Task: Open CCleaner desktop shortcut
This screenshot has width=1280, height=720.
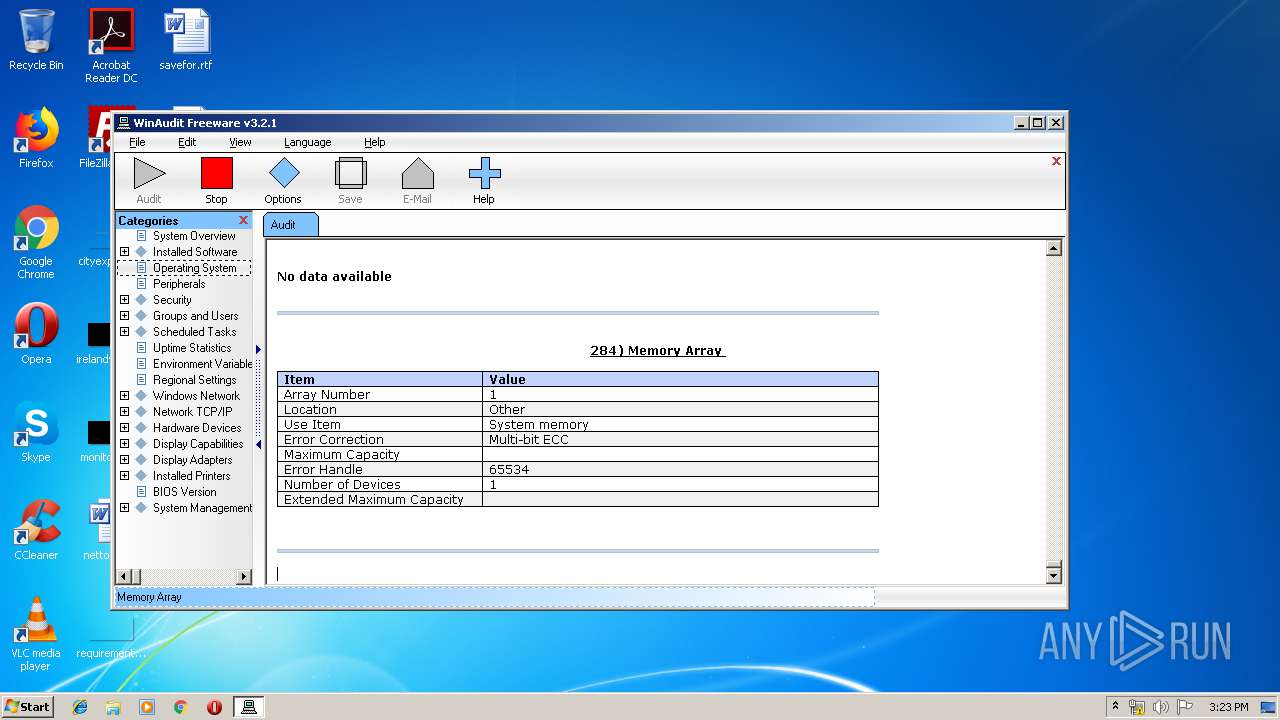Action: 36,530
